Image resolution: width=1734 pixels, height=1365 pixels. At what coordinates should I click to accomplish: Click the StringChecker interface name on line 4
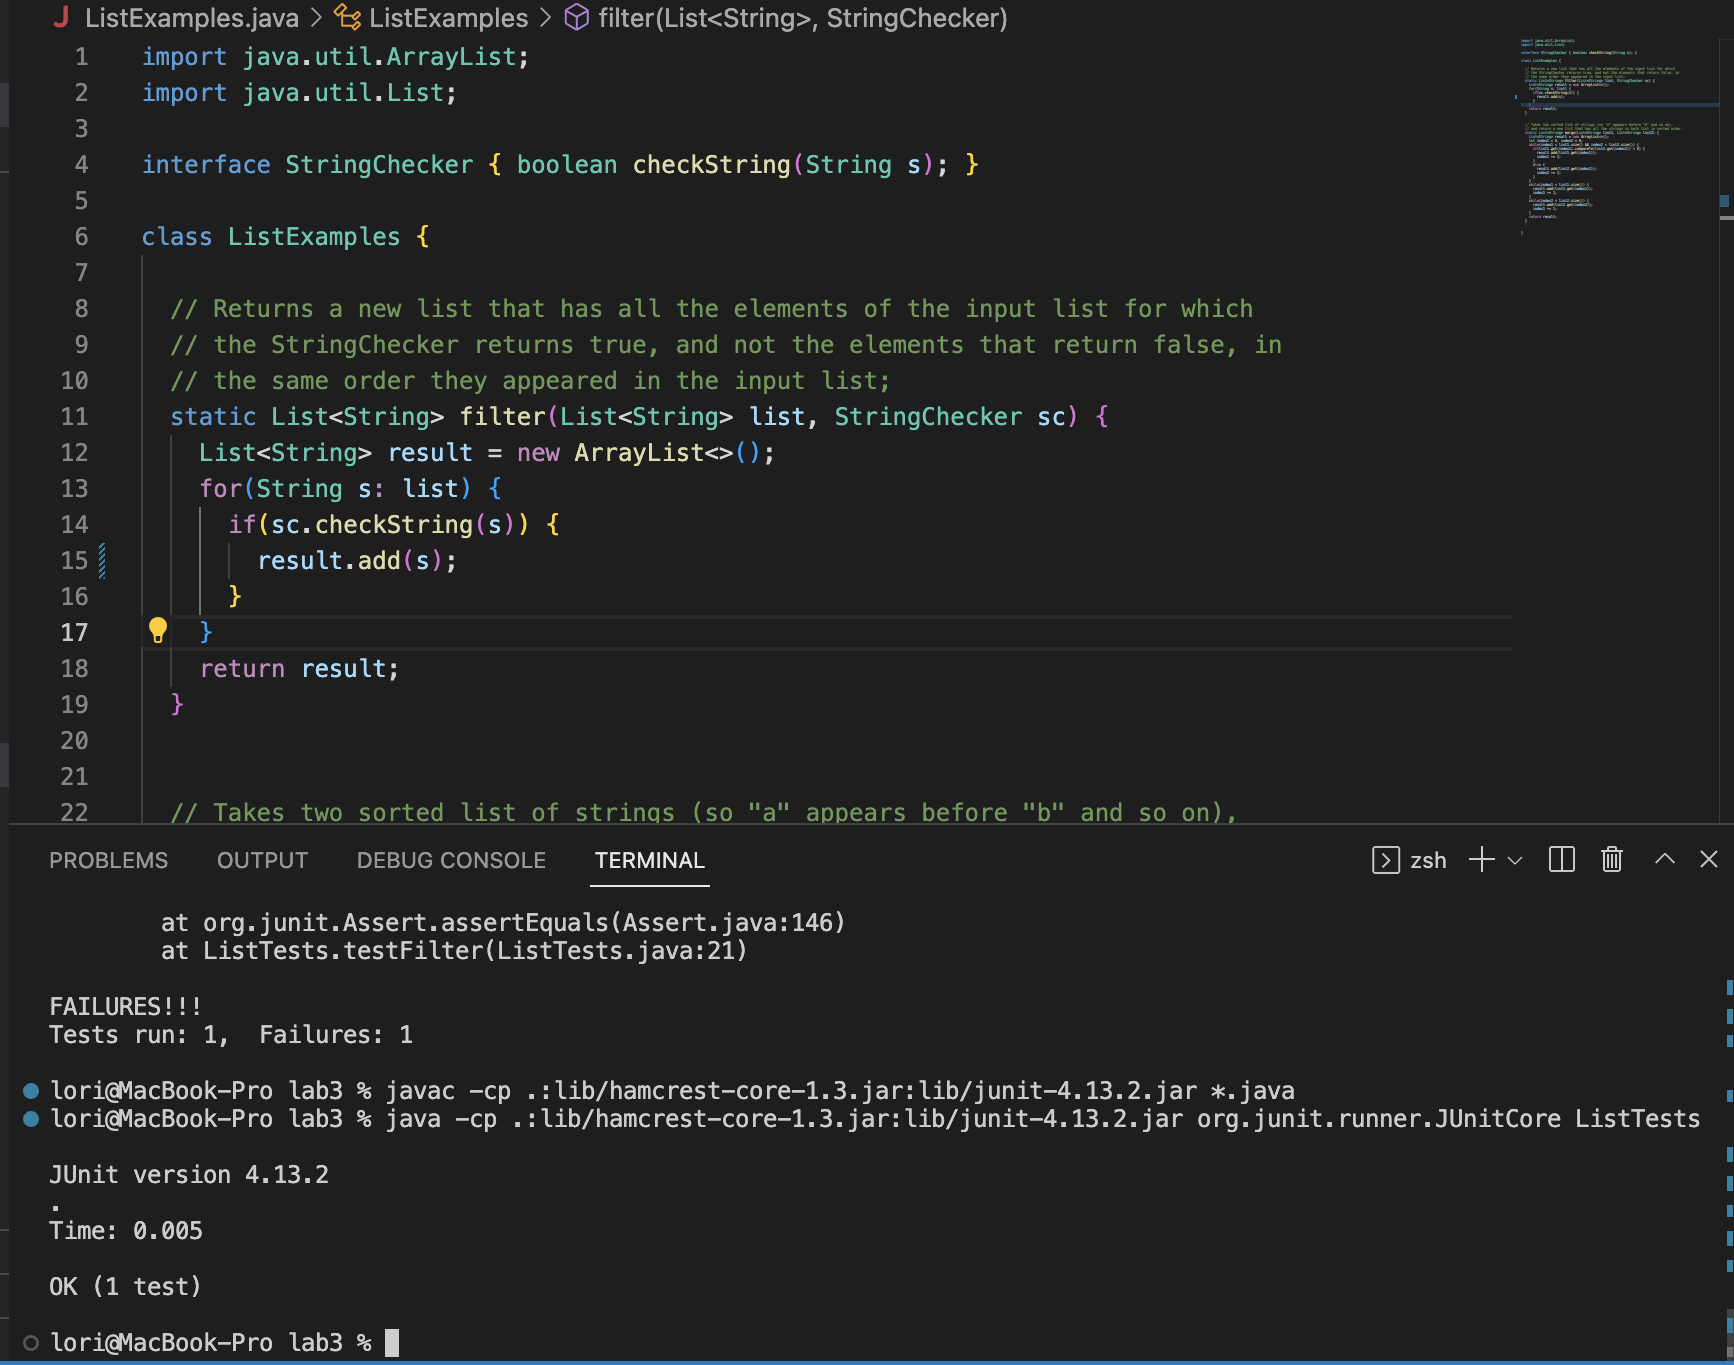[379, 164]
